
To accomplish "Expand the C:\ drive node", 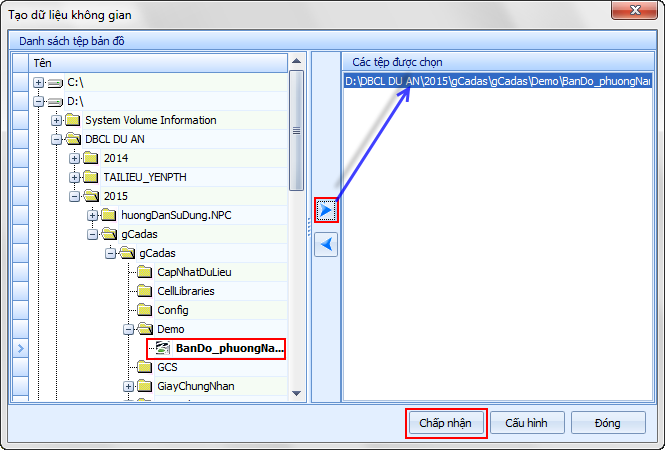I will pyautogui.click(x=38, y=82).
